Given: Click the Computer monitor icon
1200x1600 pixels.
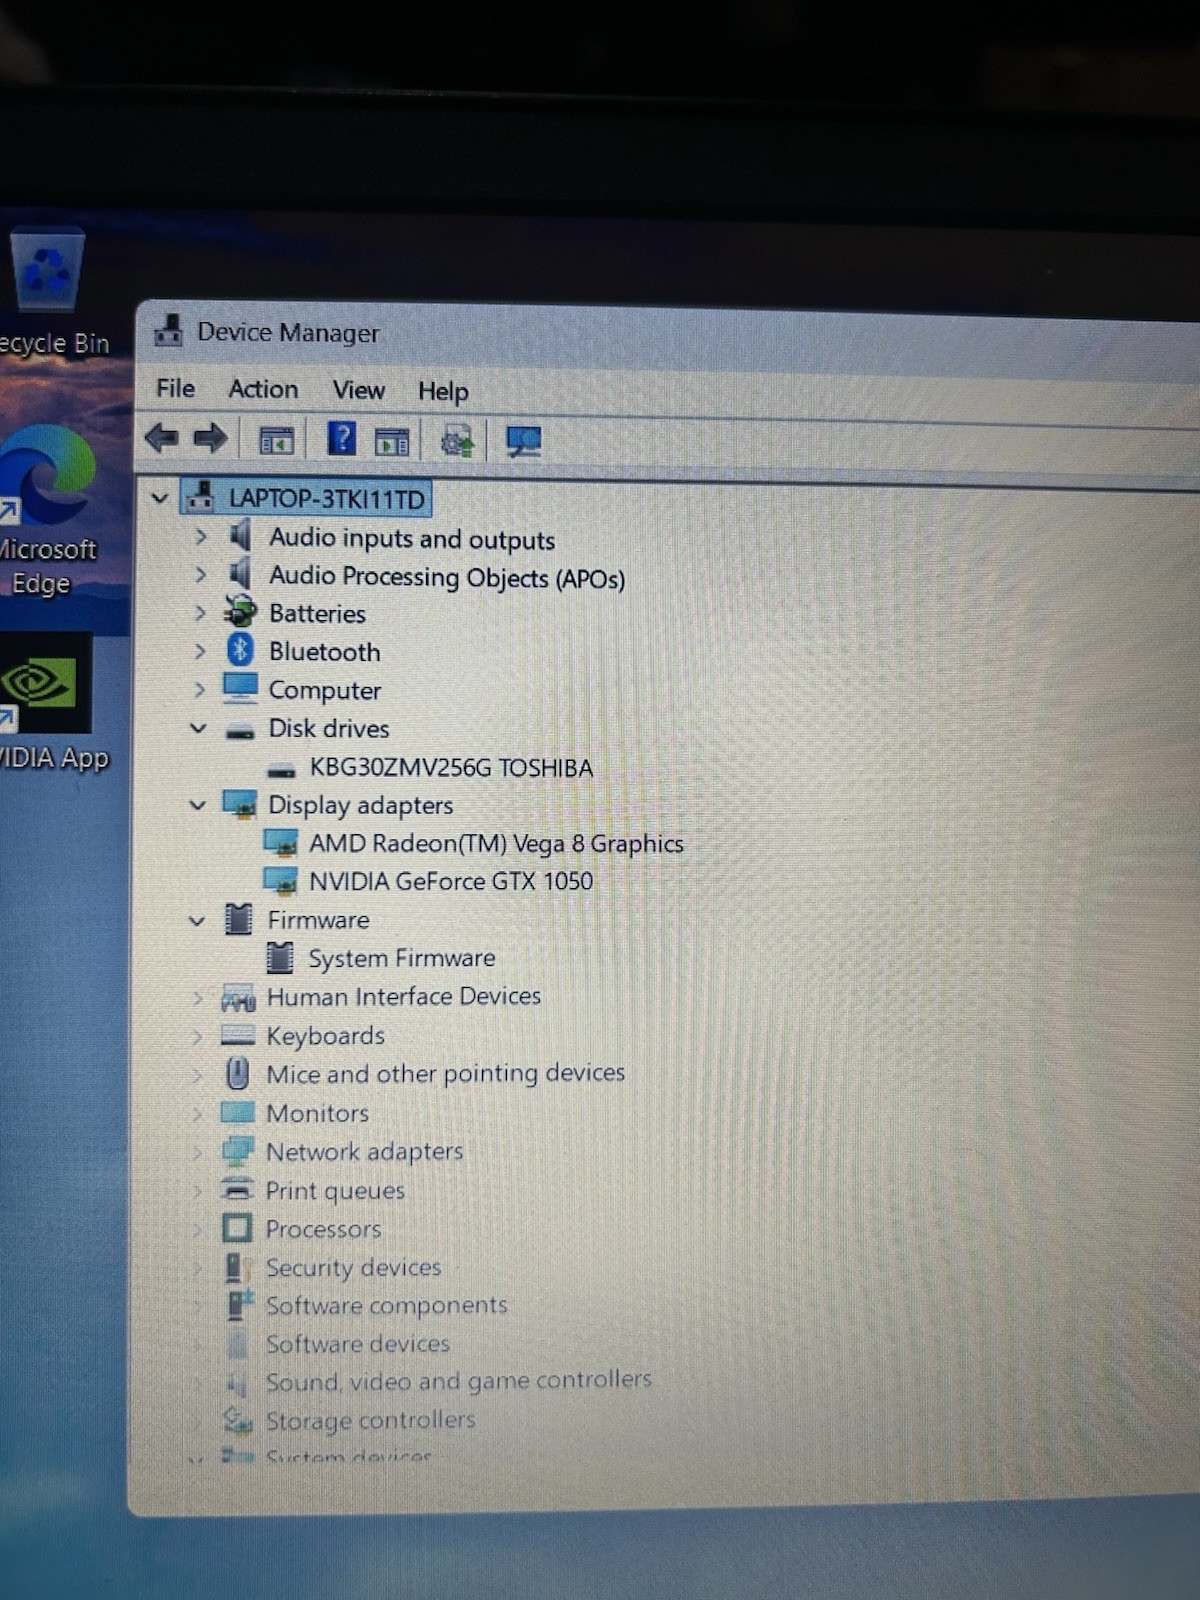Looking at the screenshot, I should pos(240,688).
